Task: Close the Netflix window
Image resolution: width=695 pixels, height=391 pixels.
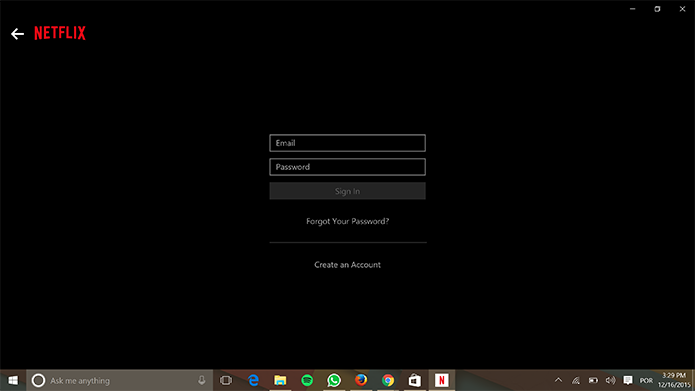Action: pyautogui.click(x=683, y=9)
